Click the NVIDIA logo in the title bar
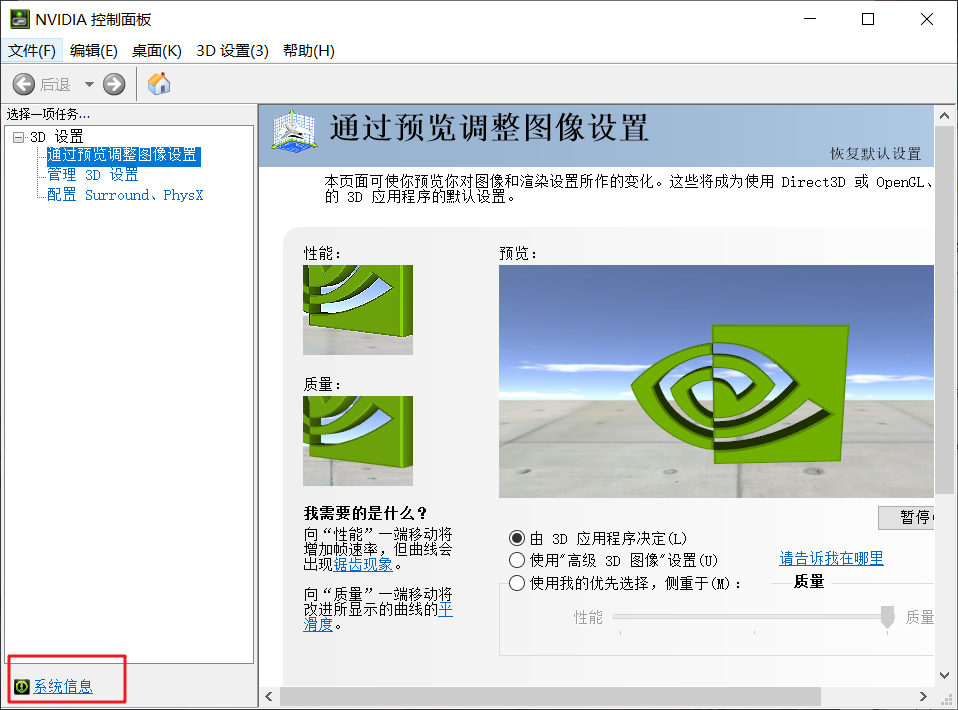 [19, 18]
